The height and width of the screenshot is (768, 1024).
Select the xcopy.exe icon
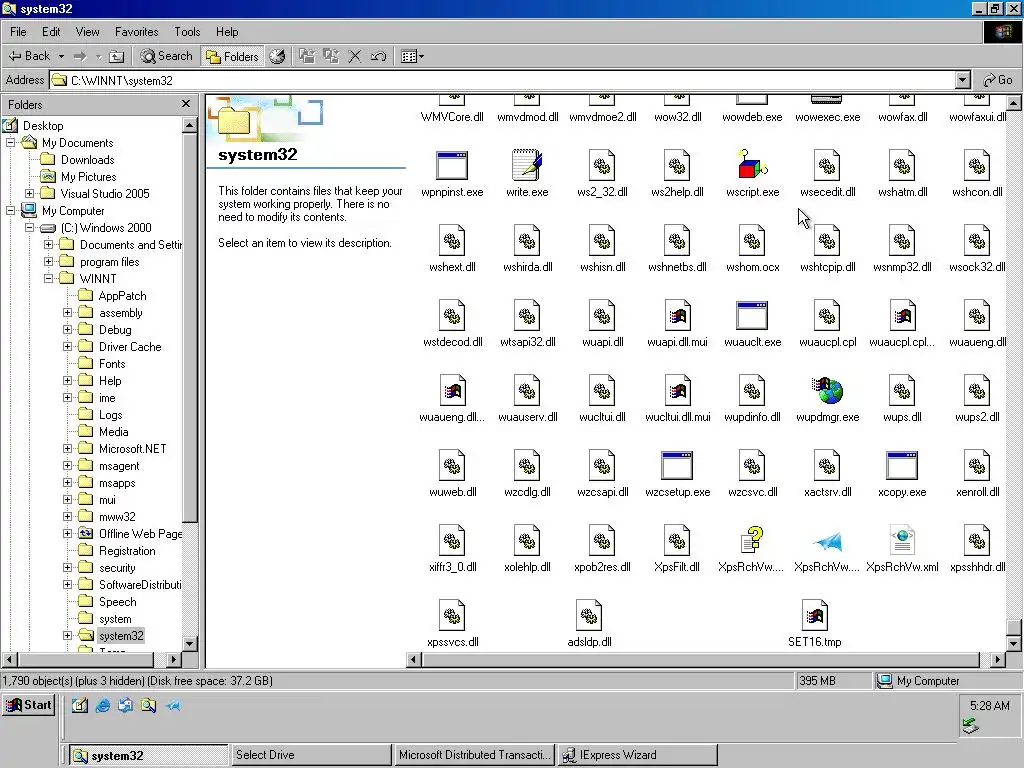[x=902, y=466]
